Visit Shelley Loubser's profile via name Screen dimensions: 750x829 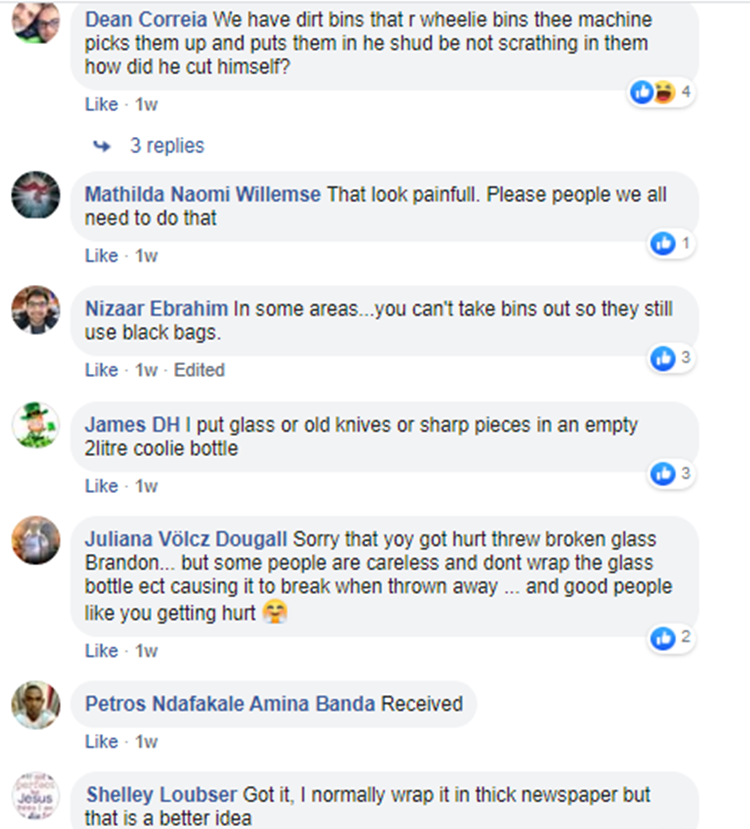tap(162, 795)
